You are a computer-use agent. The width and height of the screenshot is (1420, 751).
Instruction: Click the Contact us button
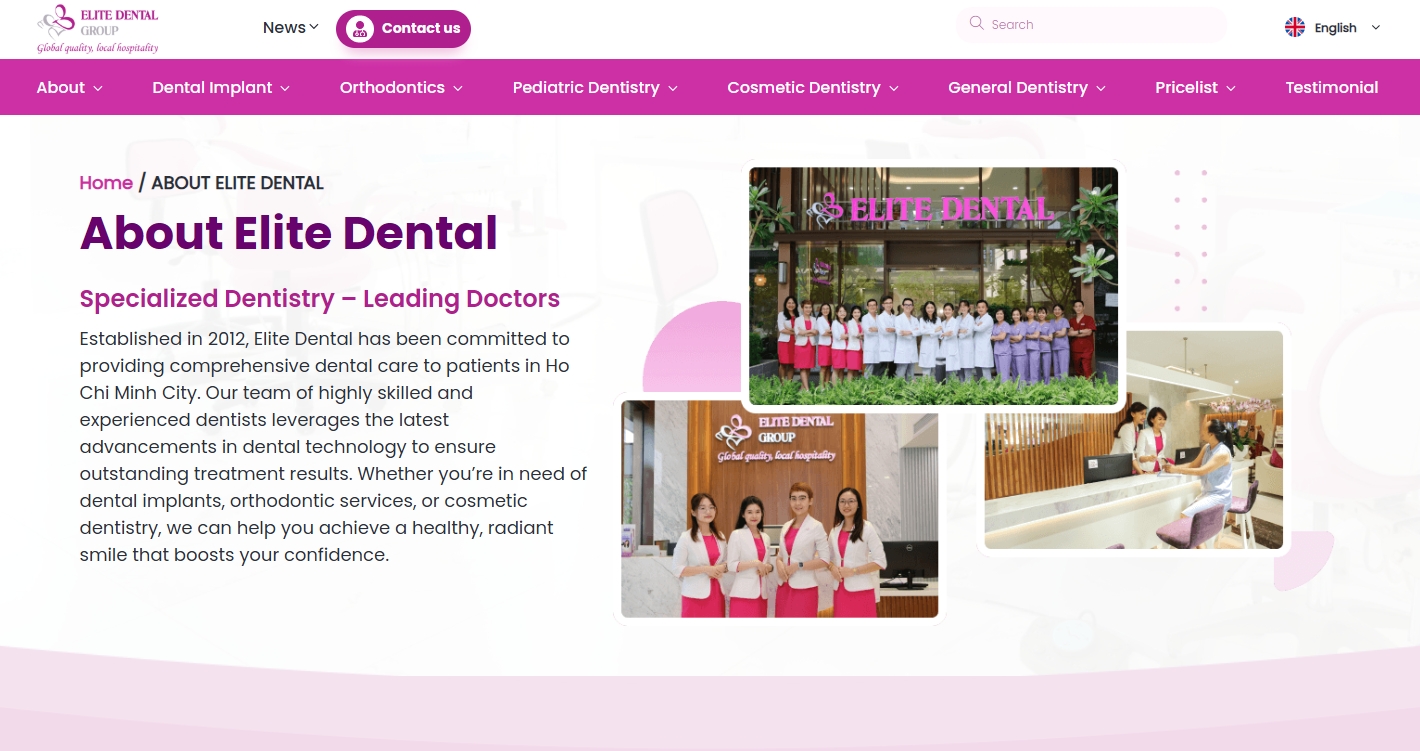tap(403, 28)
